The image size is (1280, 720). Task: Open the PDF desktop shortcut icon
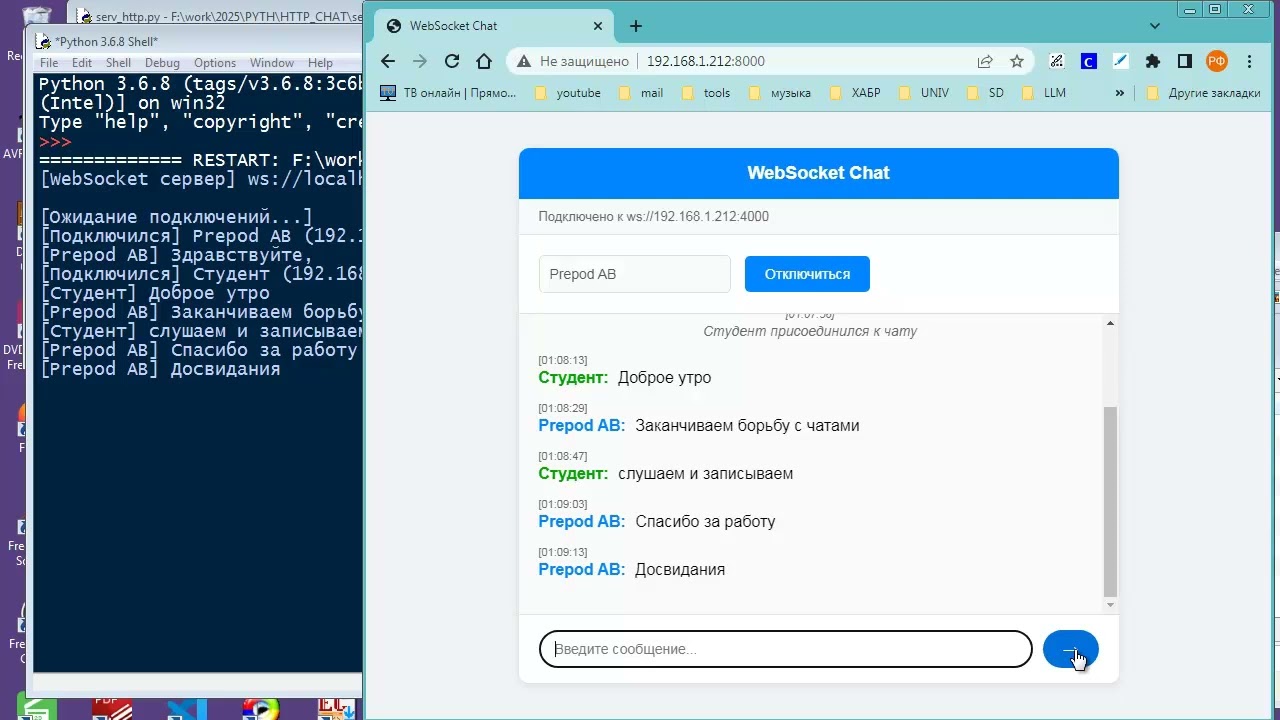(x=112, y=709)
